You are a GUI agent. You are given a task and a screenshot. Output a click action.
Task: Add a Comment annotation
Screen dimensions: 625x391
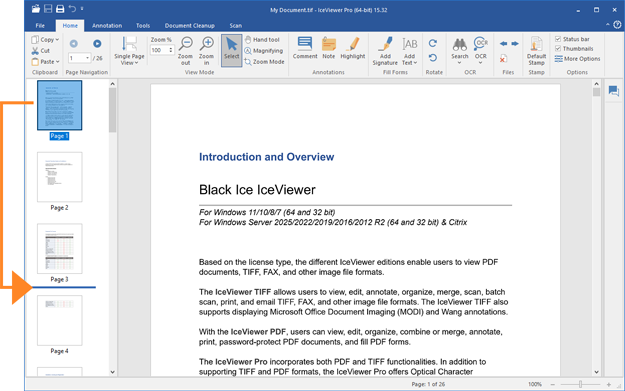tap(305, 48)
